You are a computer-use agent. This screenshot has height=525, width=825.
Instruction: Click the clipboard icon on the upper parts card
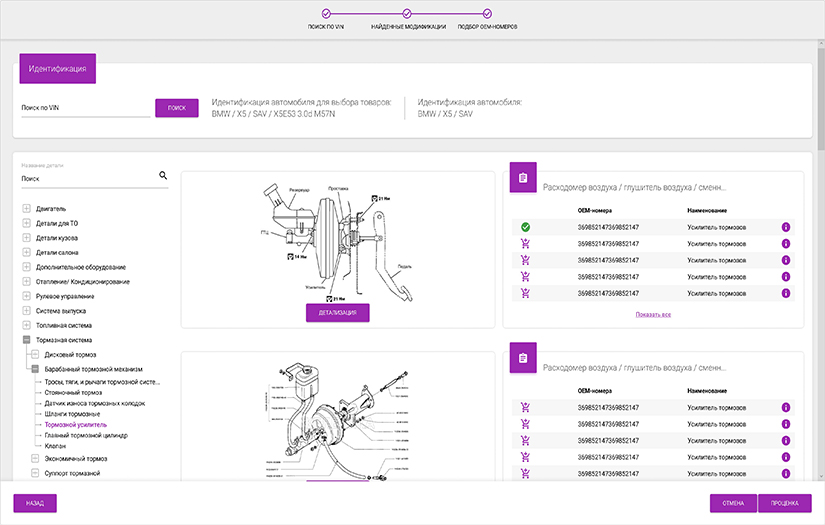pos(523,178)
